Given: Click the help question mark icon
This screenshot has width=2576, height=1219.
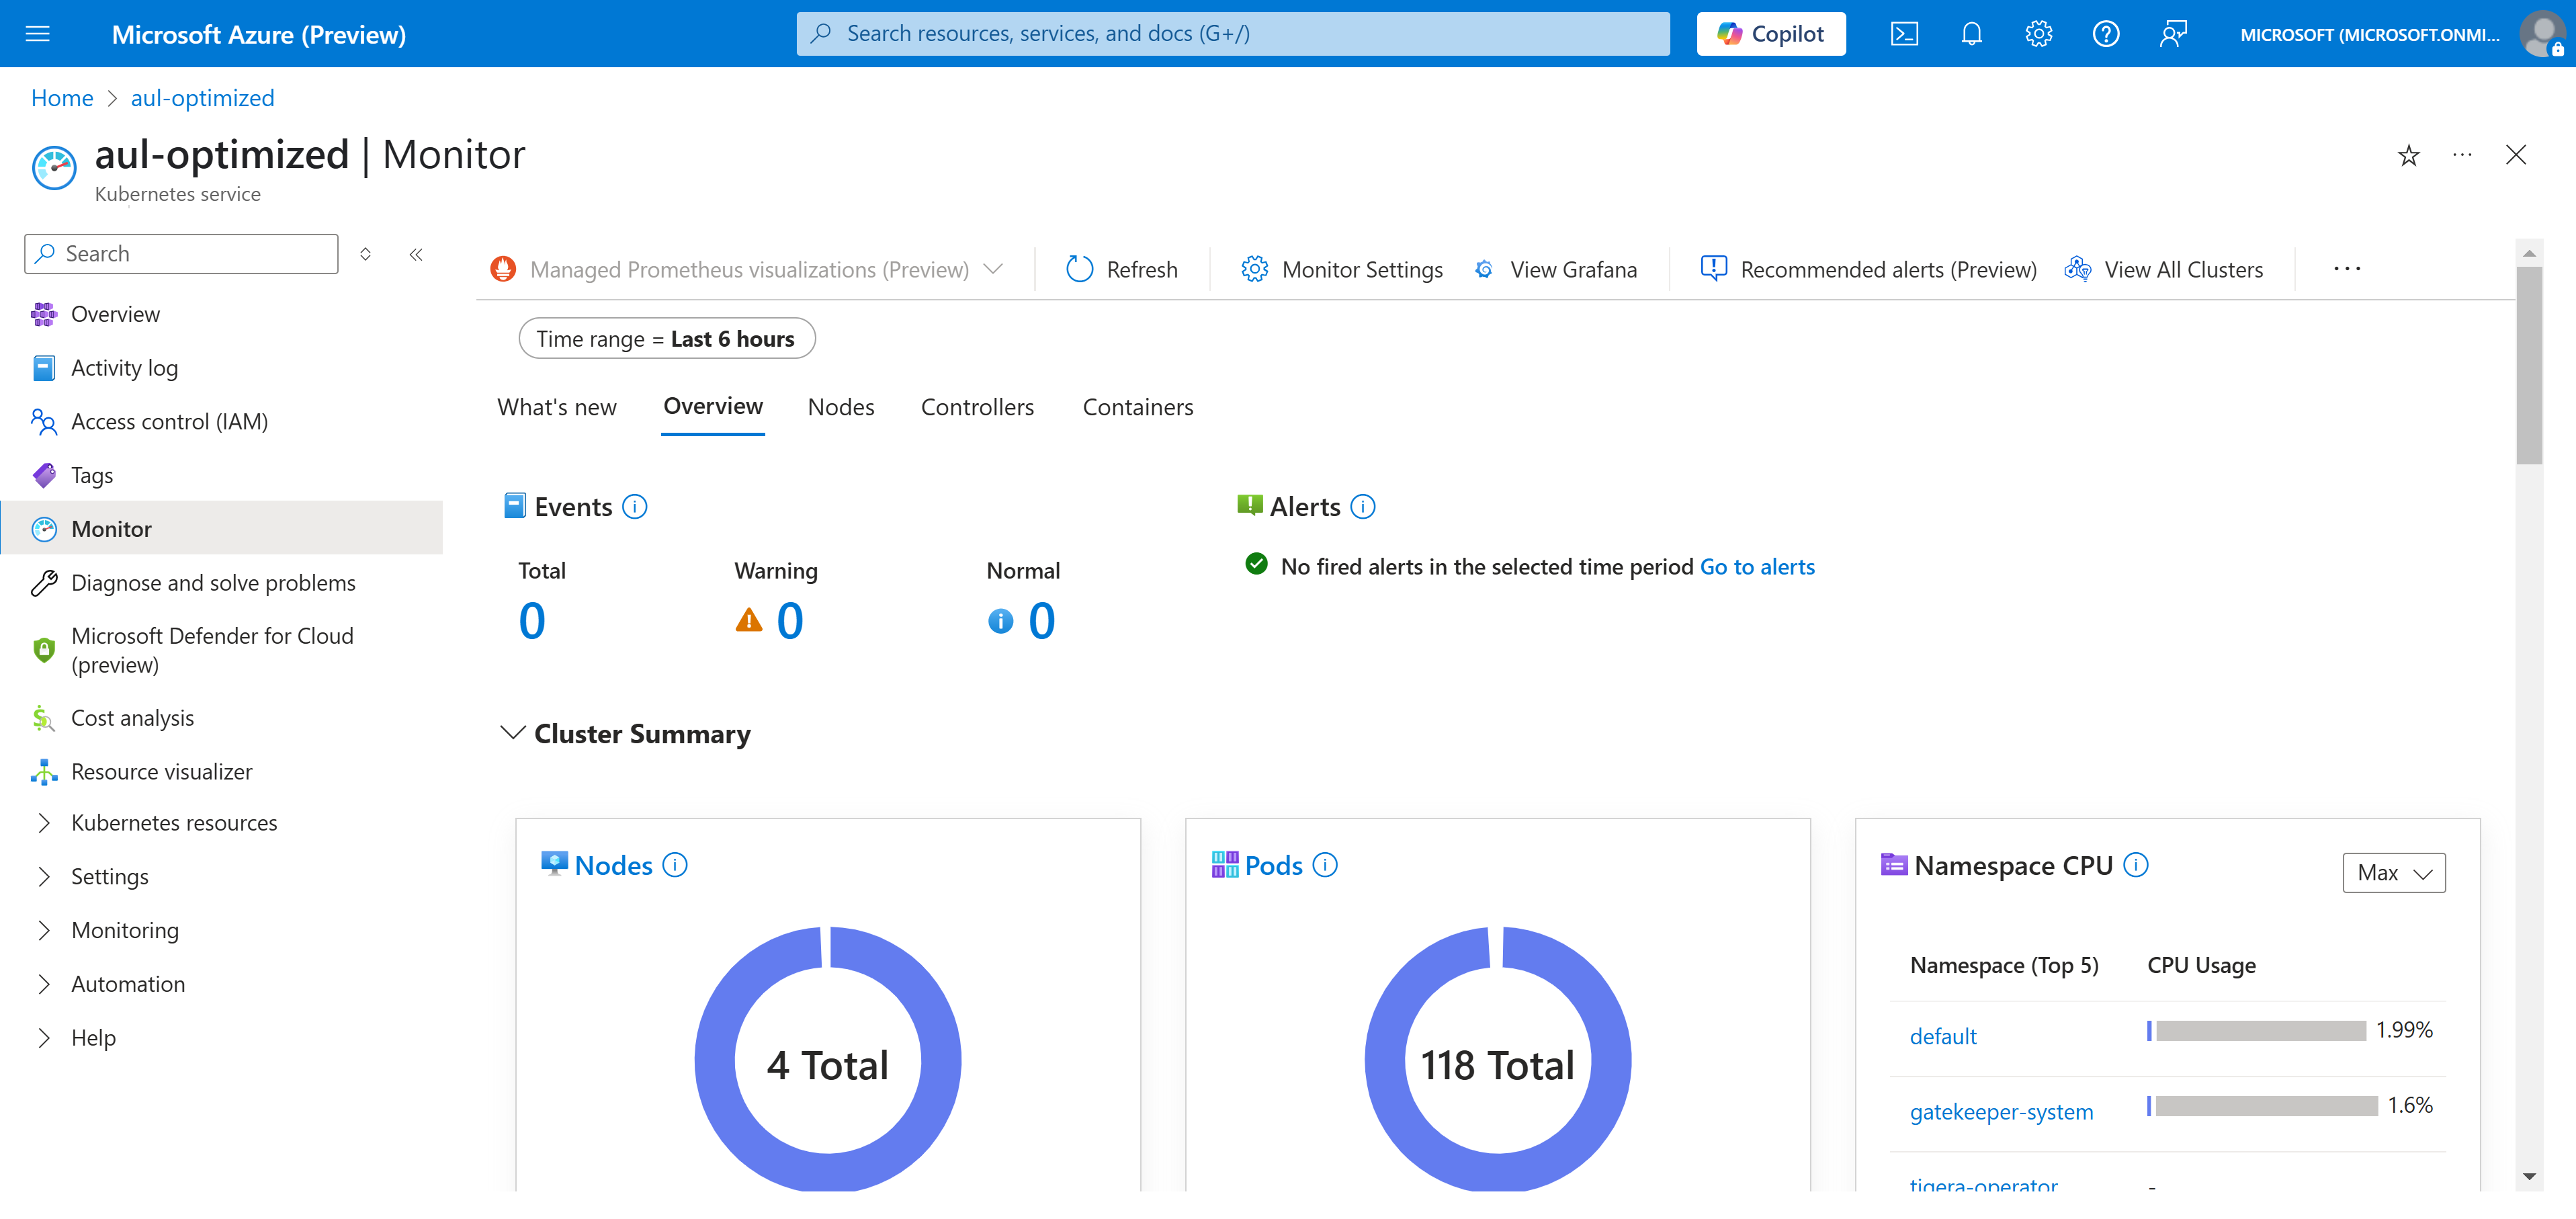Looking at the screenshot, I should click(x=2105, y=34).
